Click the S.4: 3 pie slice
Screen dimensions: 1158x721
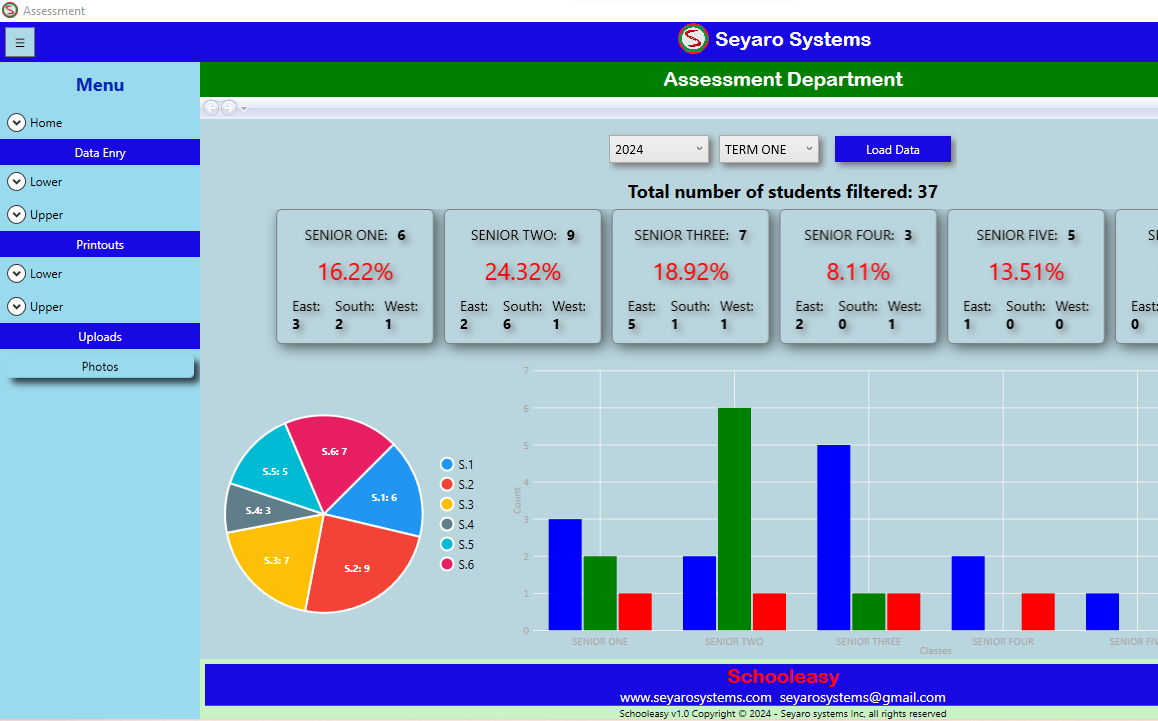(x=258, y=510)
